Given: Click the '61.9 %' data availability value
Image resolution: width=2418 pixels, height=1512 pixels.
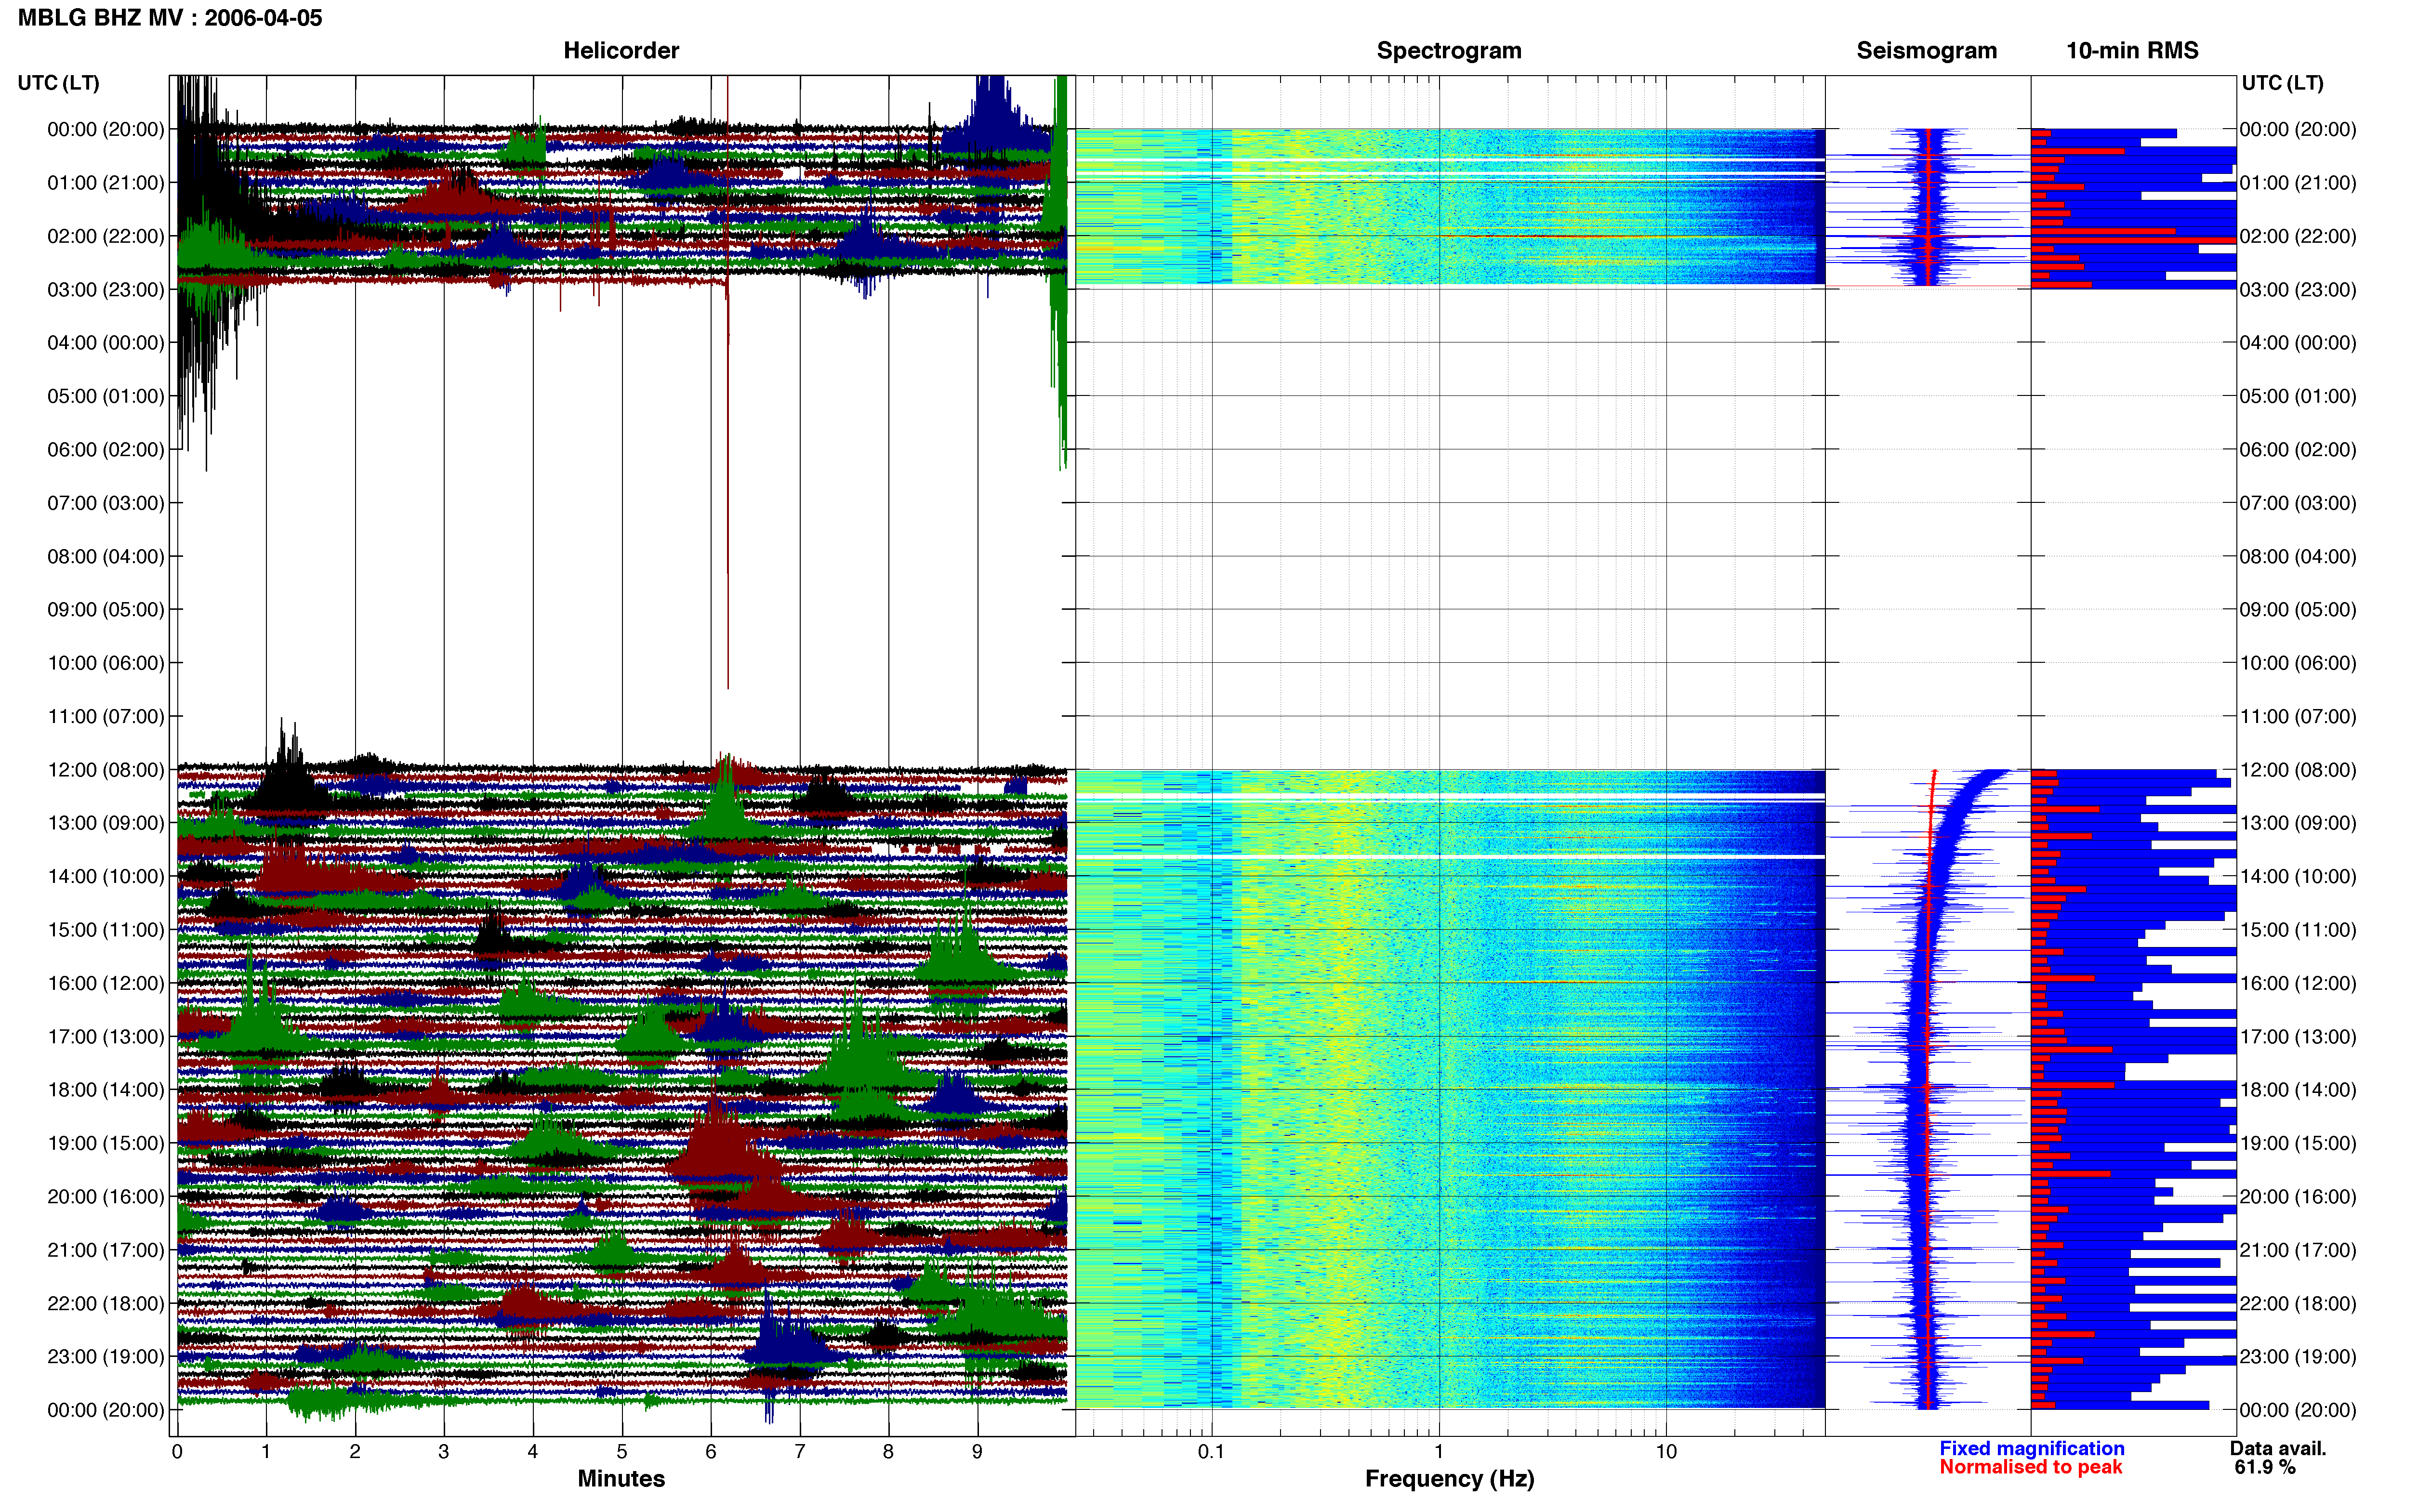Looking at the screenshot, I should pyautogui.click(x=2265, y=1467).
